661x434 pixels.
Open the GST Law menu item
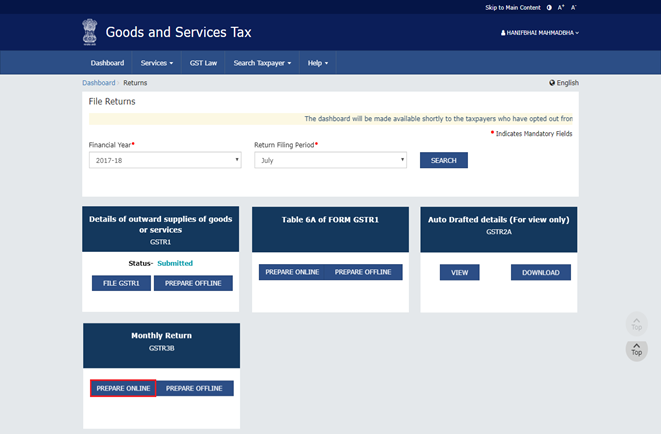click(x=203, y=63)
